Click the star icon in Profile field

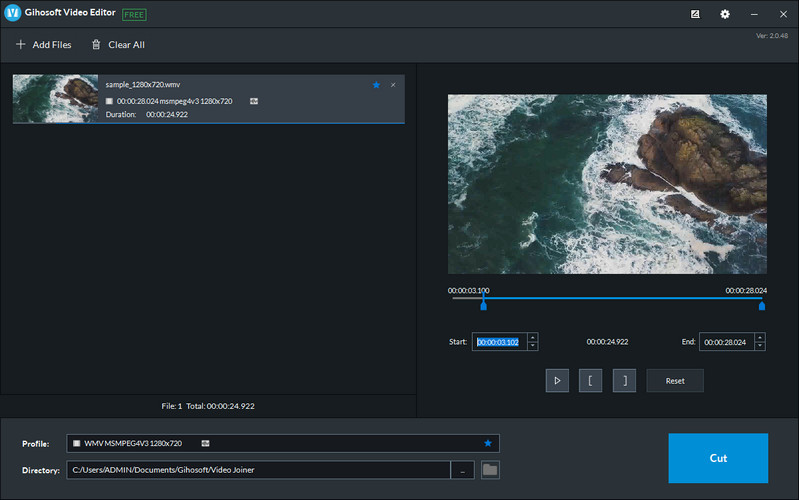pos(488,443)
